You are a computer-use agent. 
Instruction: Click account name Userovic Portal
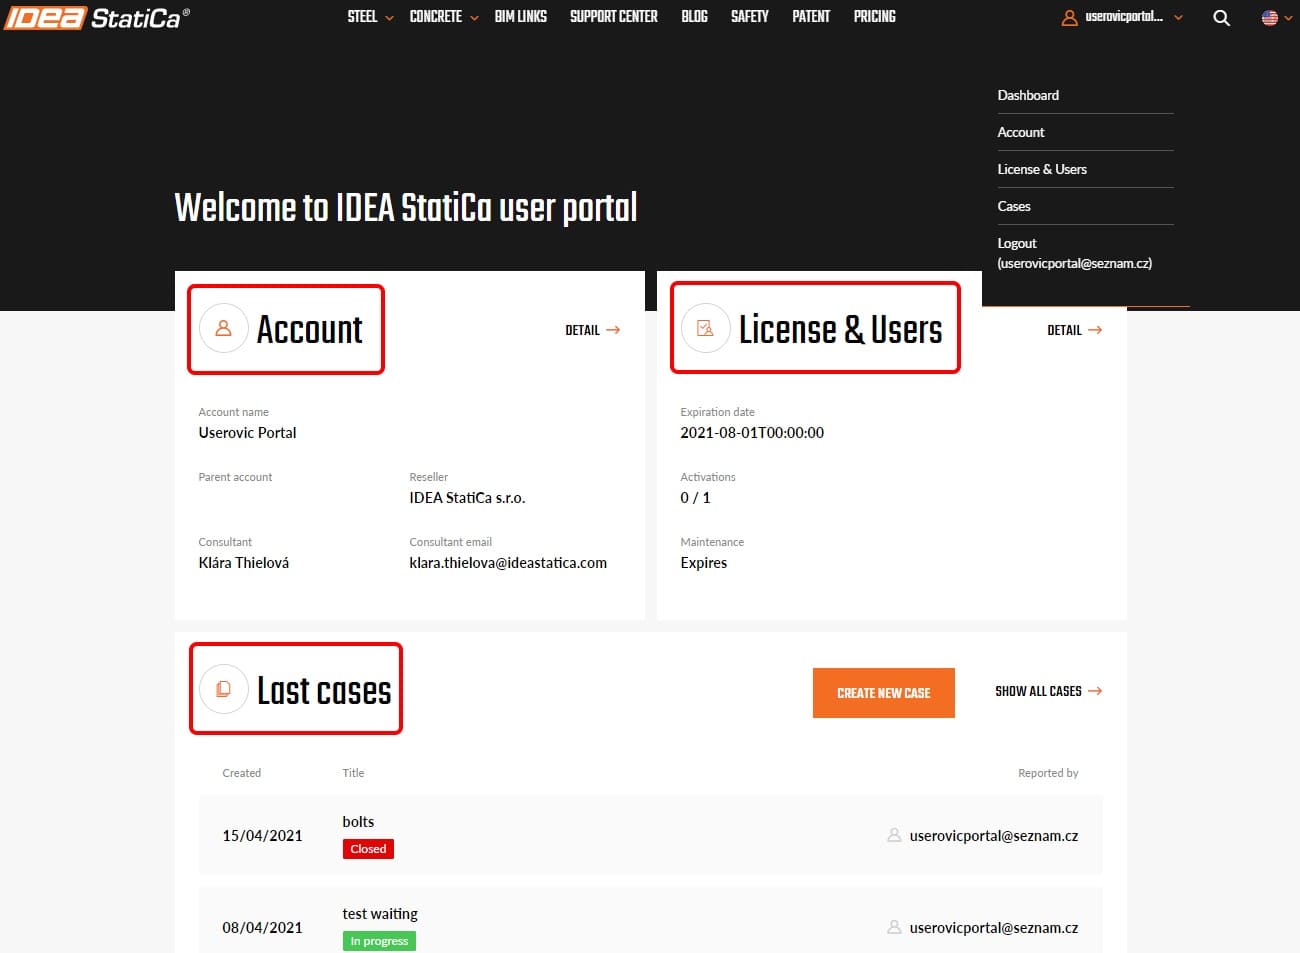247,433
